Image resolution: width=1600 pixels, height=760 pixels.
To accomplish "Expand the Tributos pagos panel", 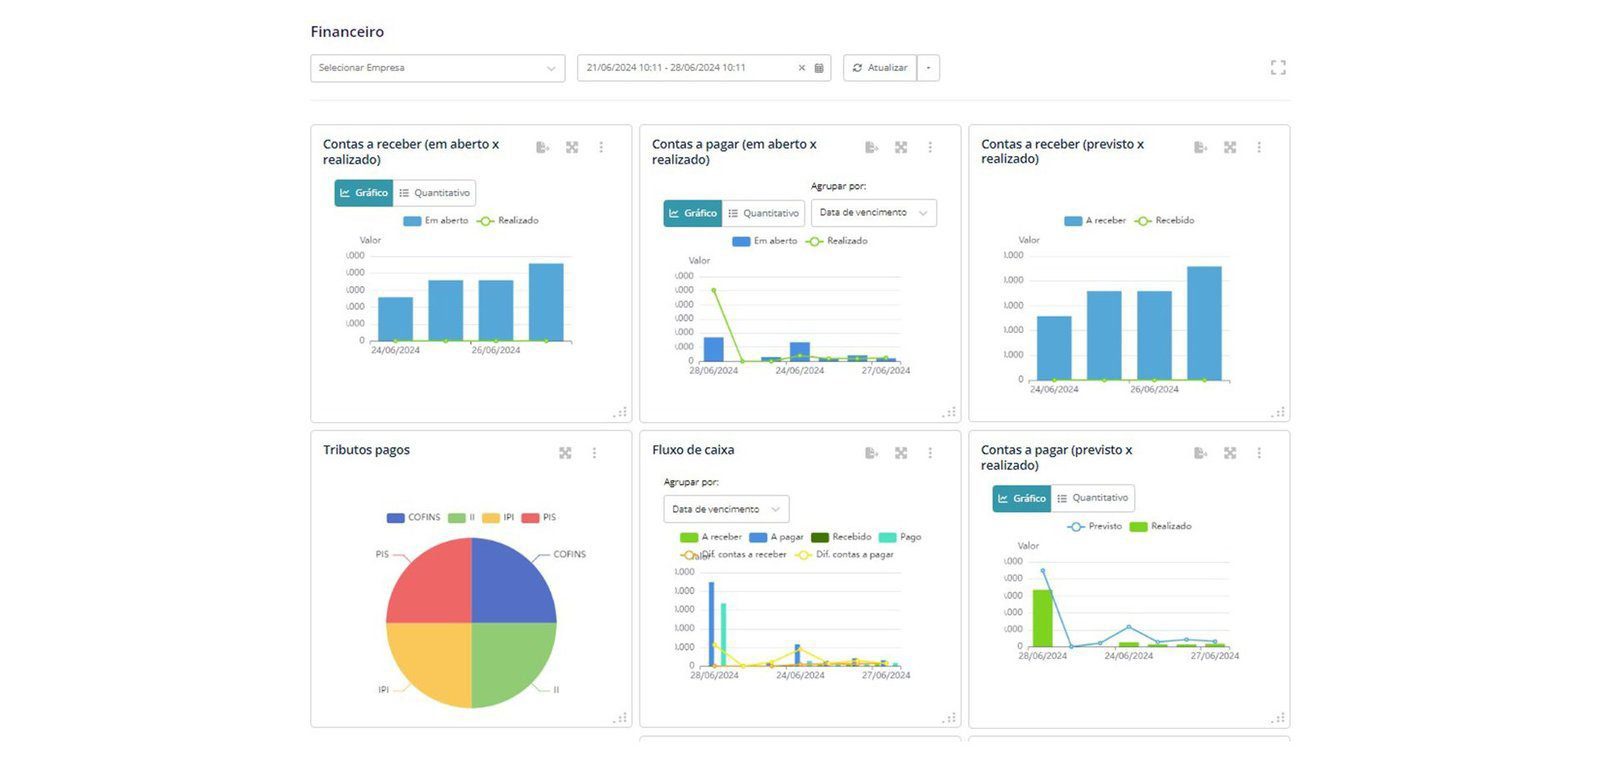I will tap(565, 453).
